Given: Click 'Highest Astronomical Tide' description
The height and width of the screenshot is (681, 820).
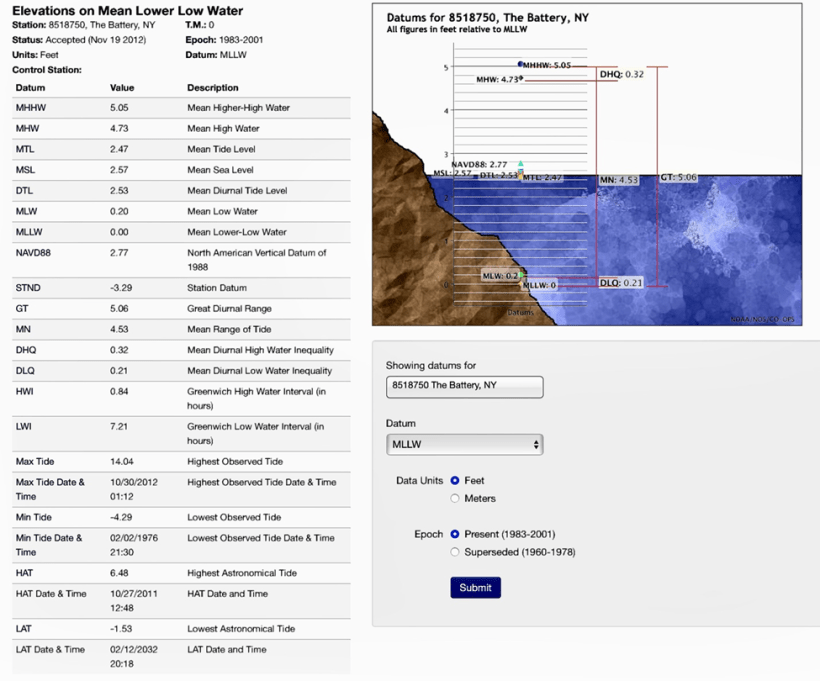Looking at the screenshot, I should tap(242, 573).
